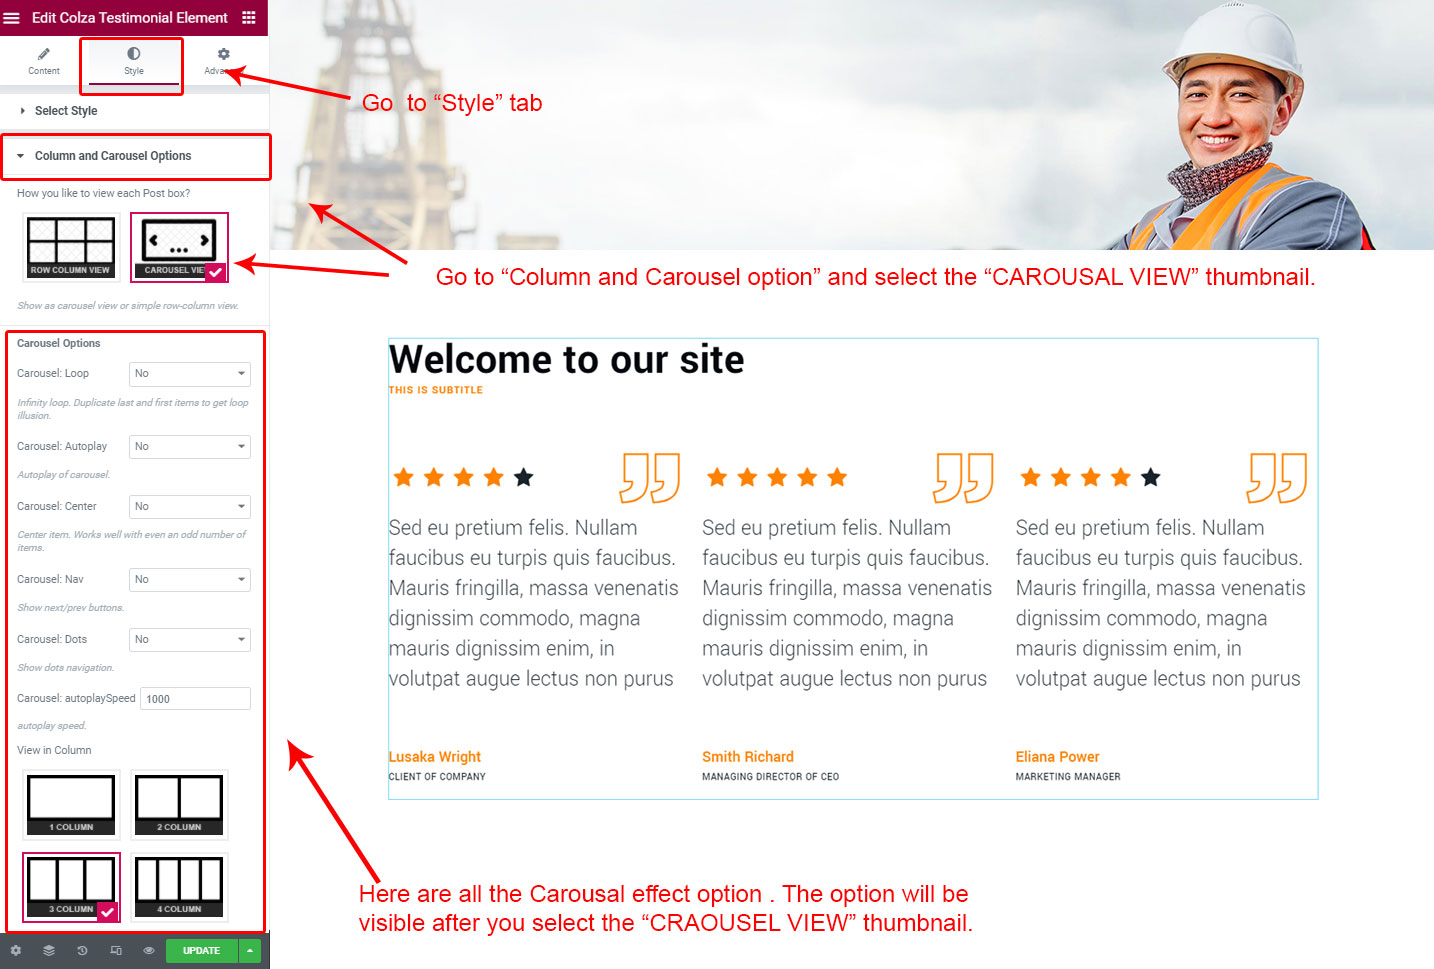Select the Row Column View layout
Image resolution: width=1434 pixels, height=969 pixels.
tap(71, 247)
